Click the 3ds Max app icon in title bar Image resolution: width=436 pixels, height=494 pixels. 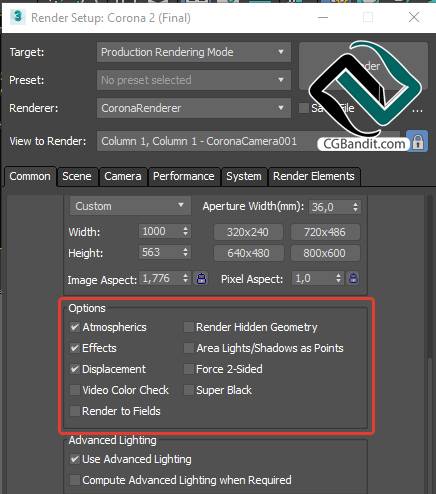[17, 17]
